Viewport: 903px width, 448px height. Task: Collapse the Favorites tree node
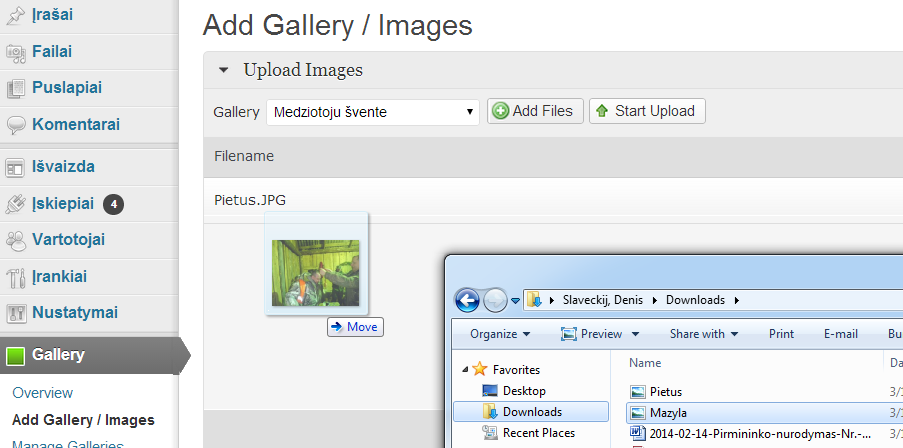coord(465,370)
